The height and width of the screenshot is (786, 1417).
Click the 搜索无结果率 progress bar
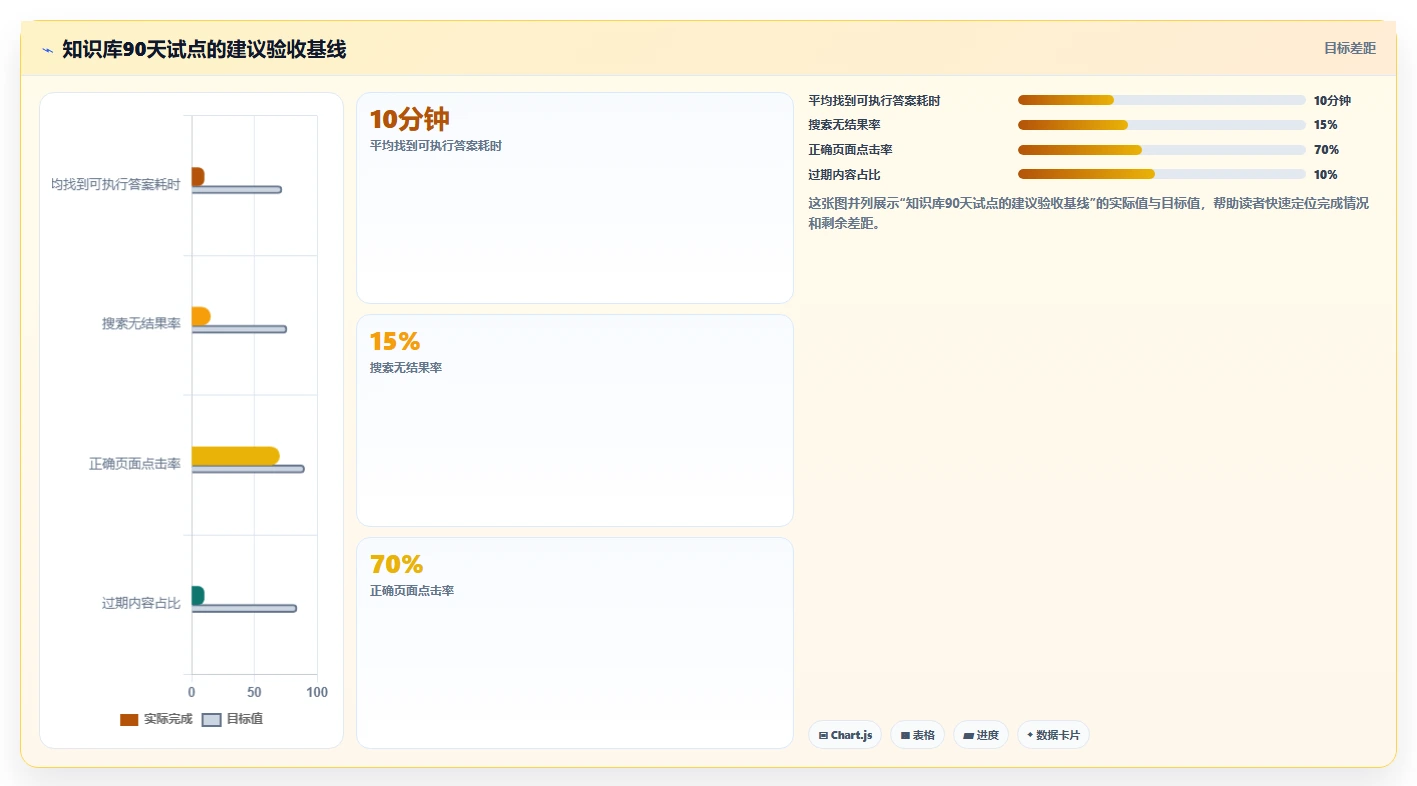click(1161, 125)
